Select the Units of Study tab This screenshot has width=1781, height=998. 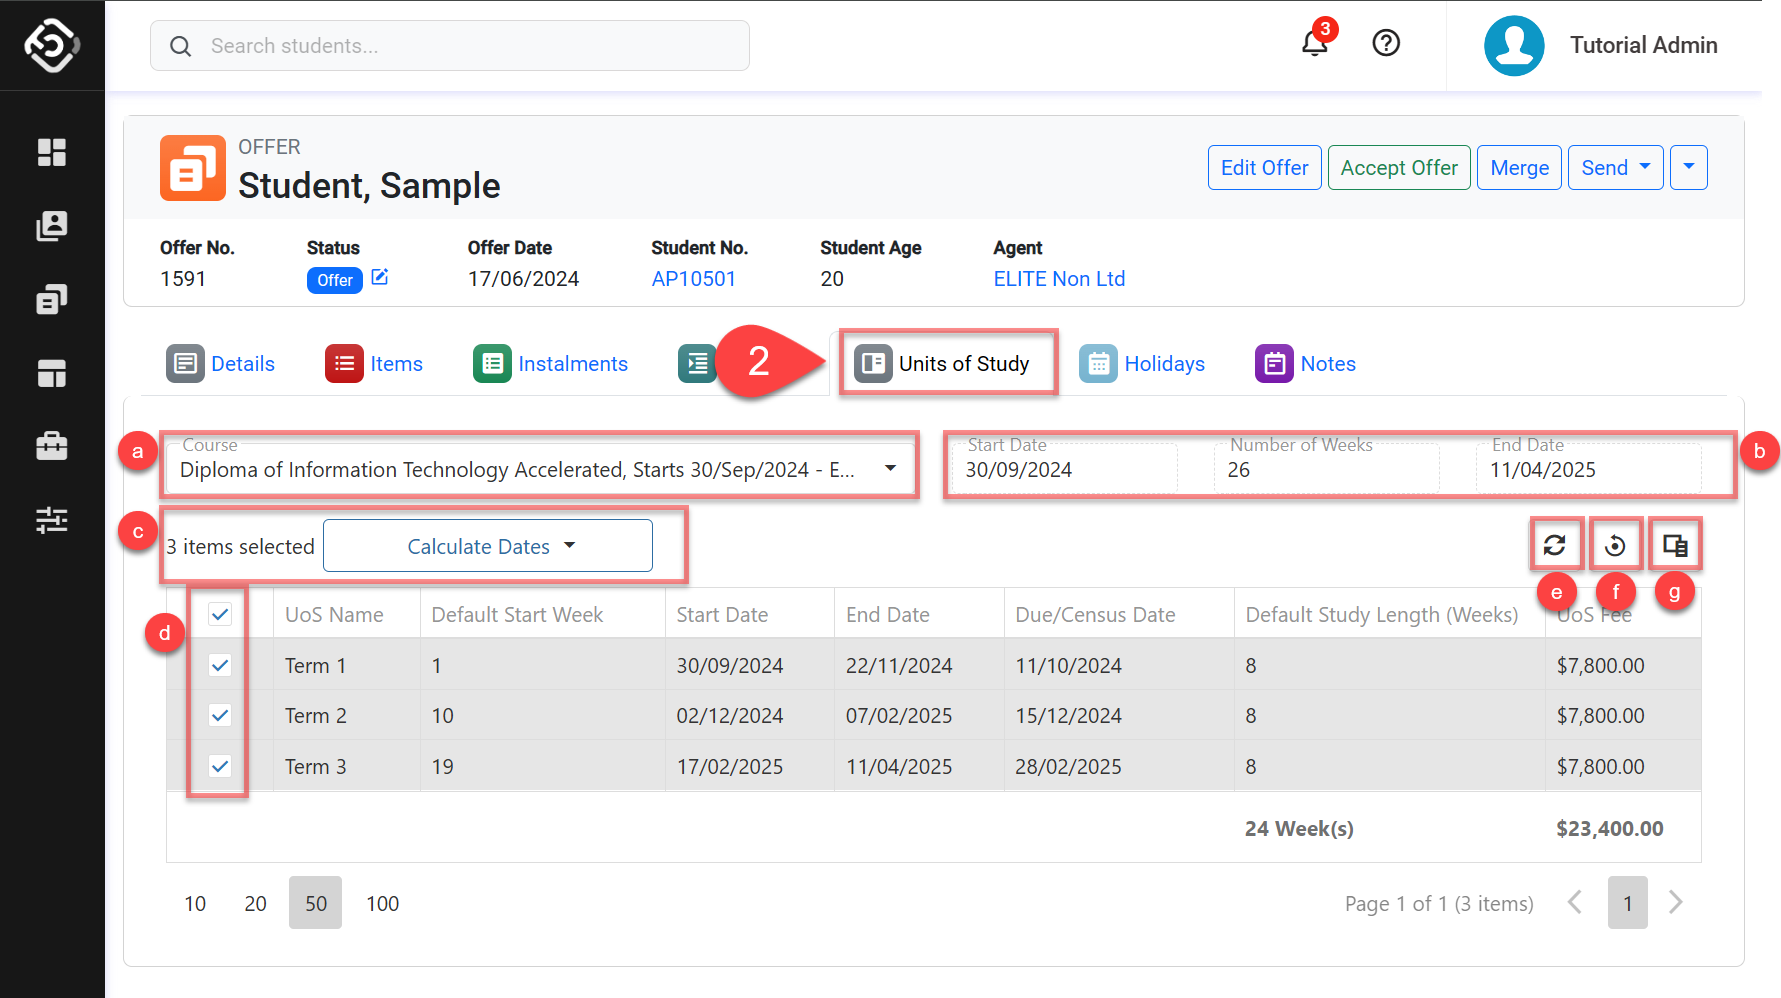[x=942, y=364]
